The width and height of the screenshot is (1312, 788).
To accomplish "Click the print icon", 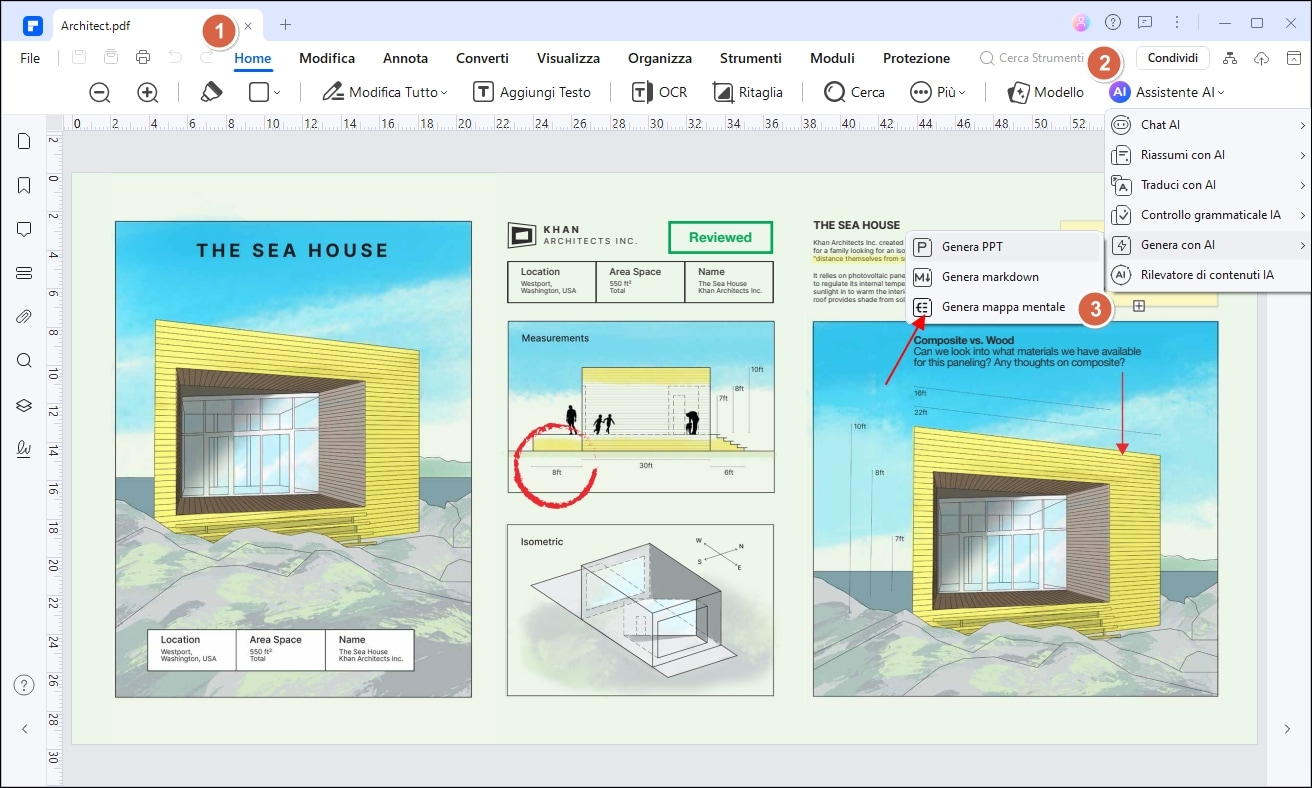I will [x=143, y=58].
